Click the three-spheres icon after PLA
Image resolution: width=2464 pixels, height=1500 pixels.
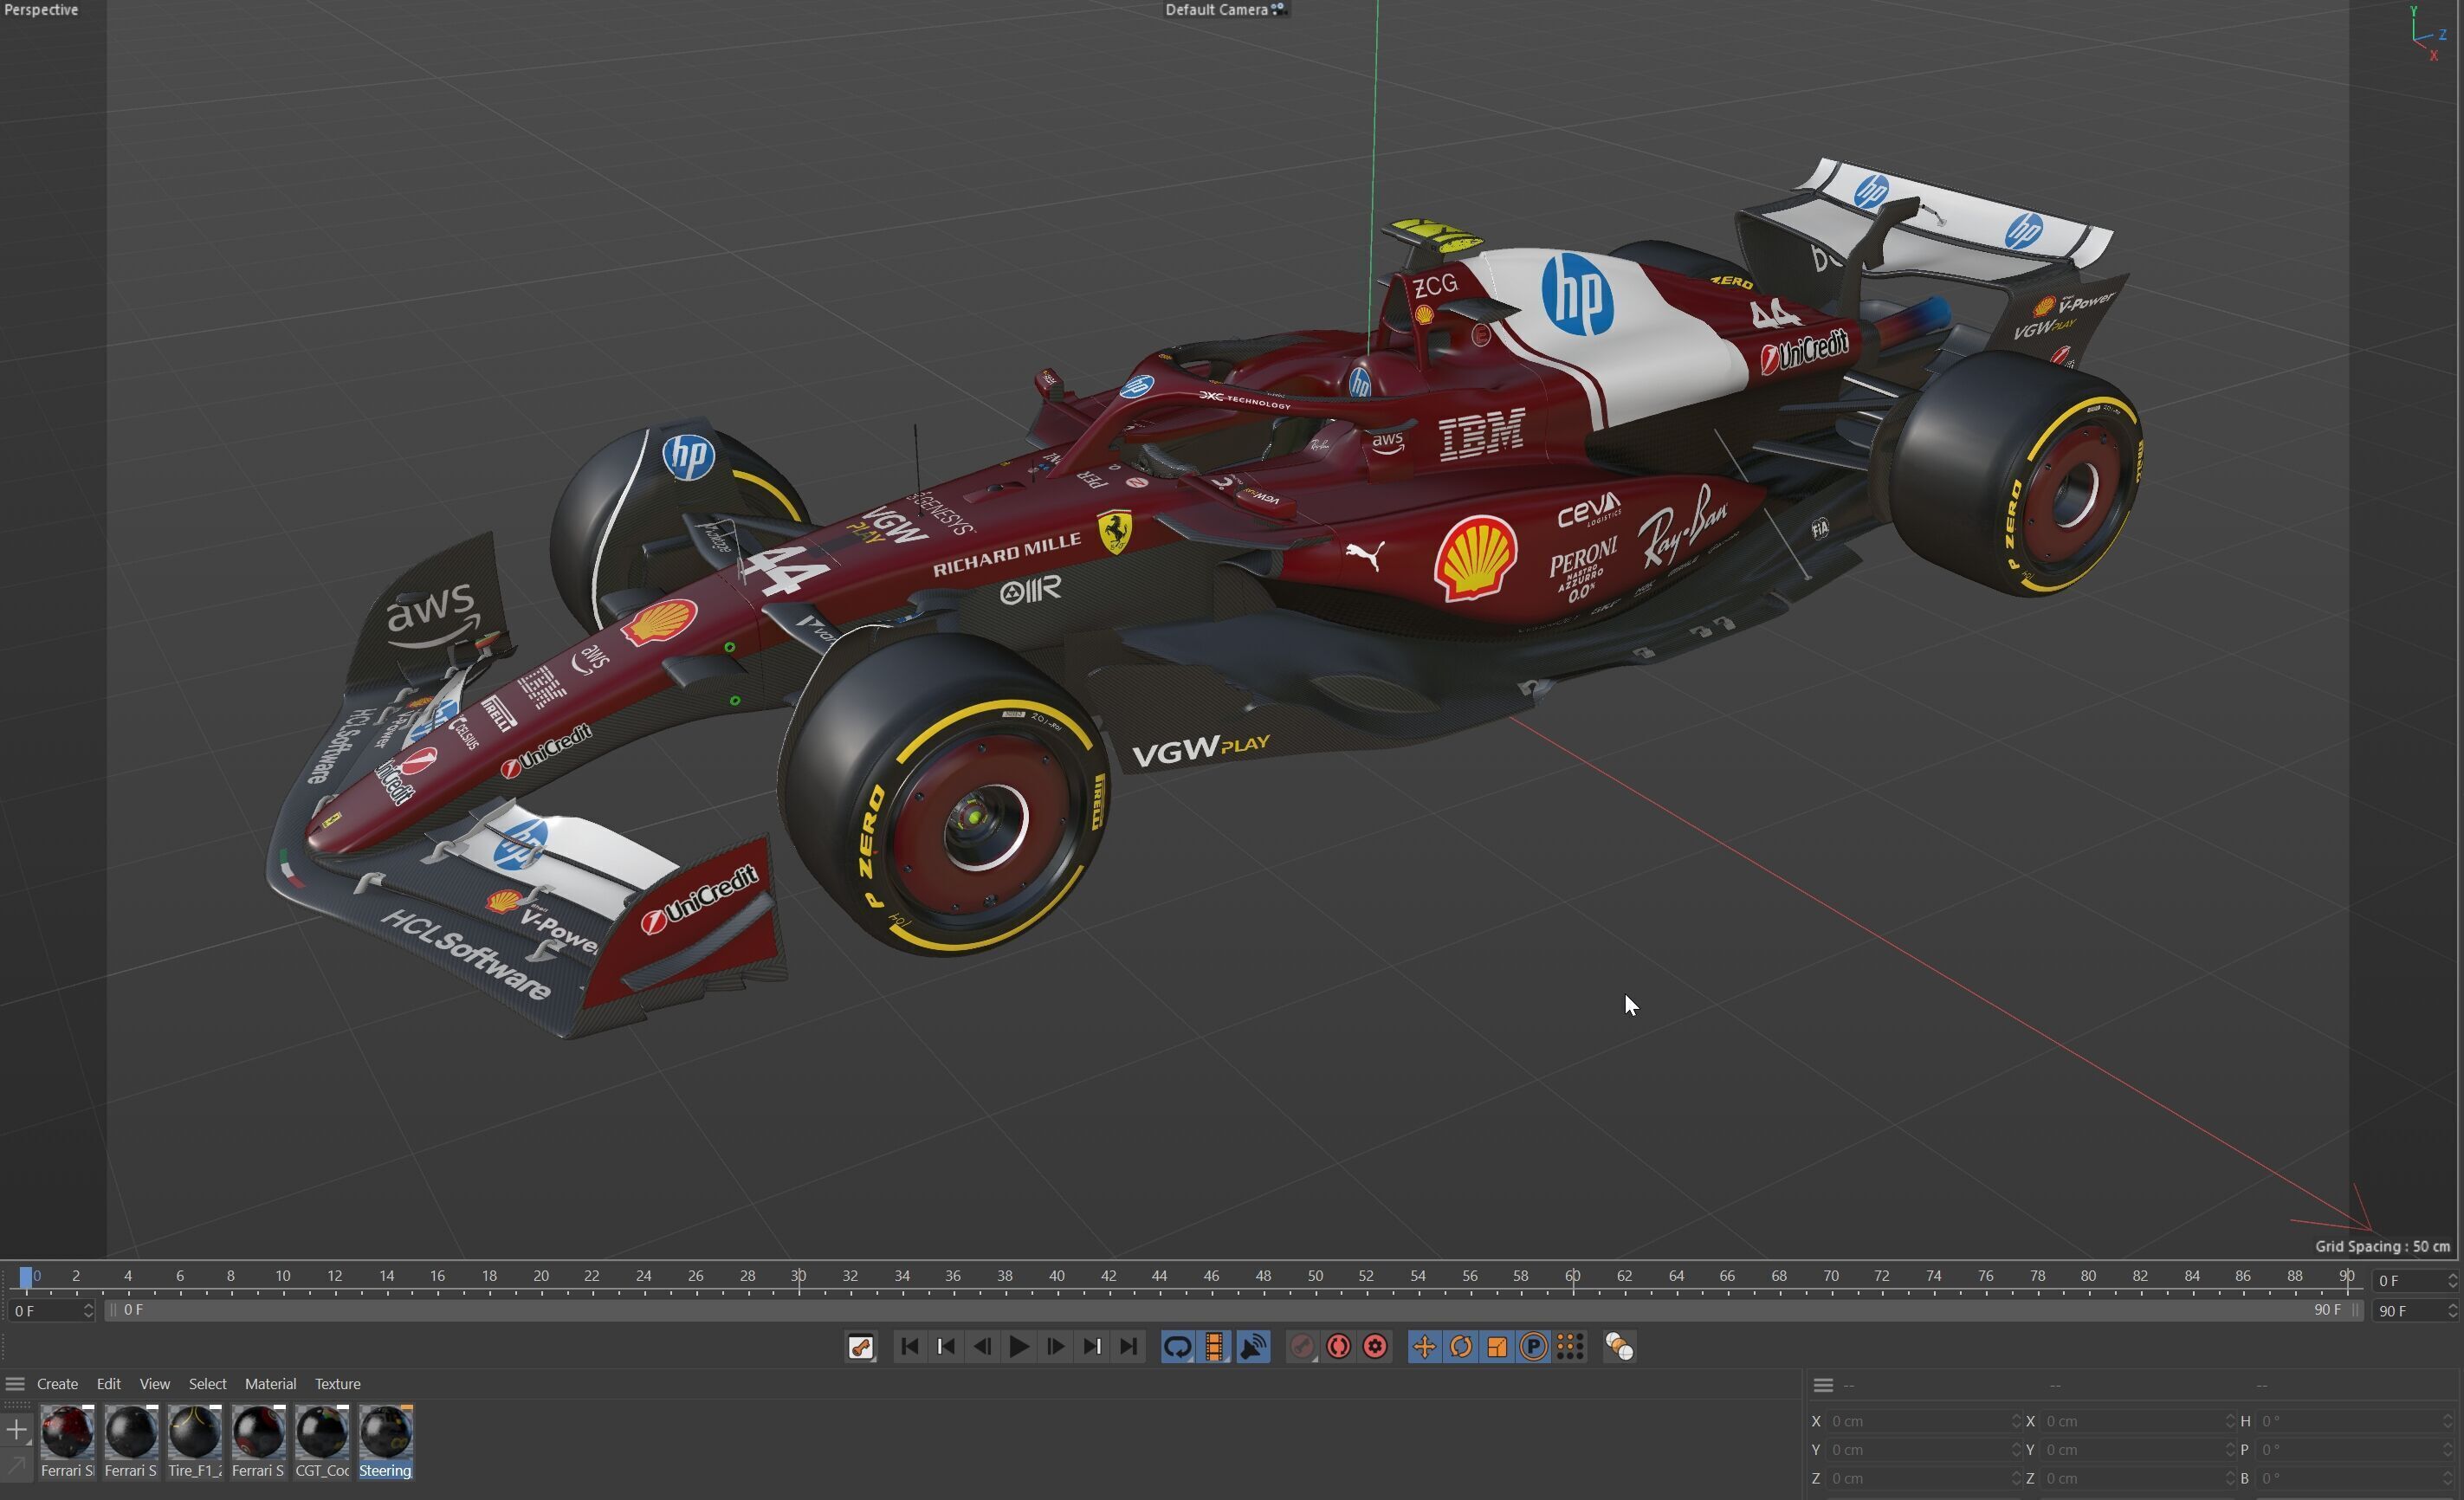pyautogui.click(x=1619, y=1347)
